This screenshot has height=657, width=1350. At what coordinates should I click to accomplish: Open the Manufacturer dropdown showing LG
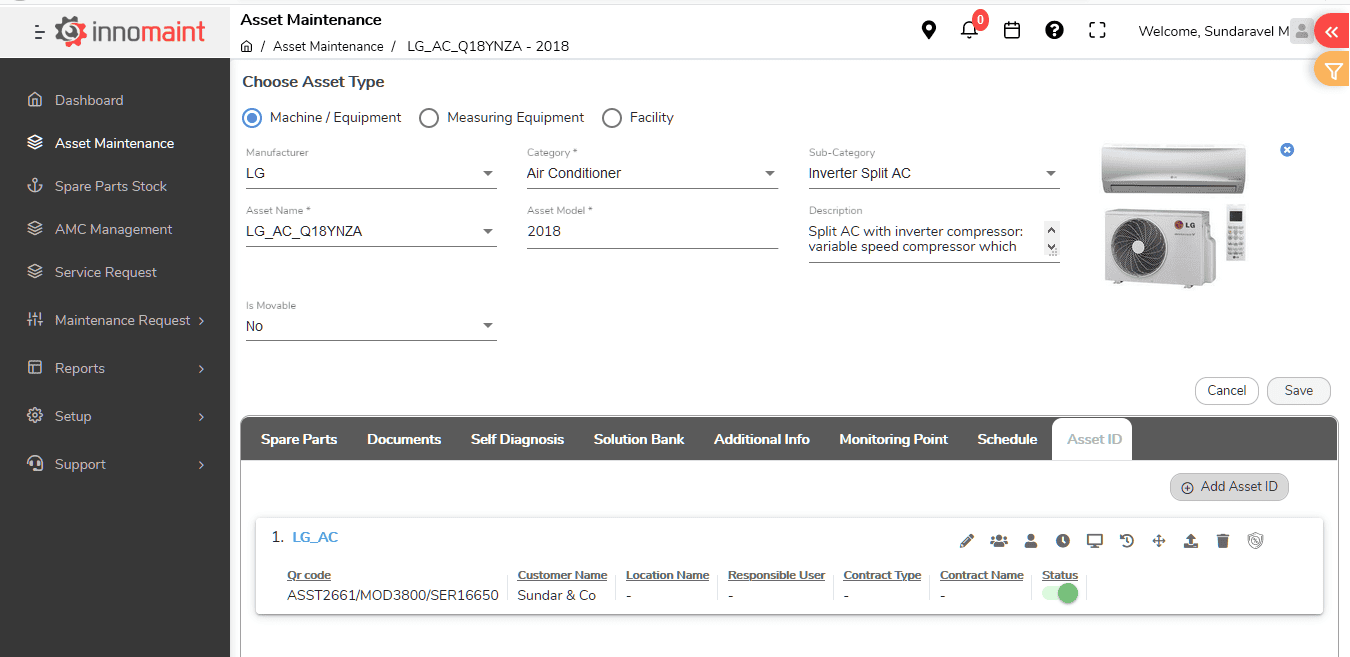[488, 173]
